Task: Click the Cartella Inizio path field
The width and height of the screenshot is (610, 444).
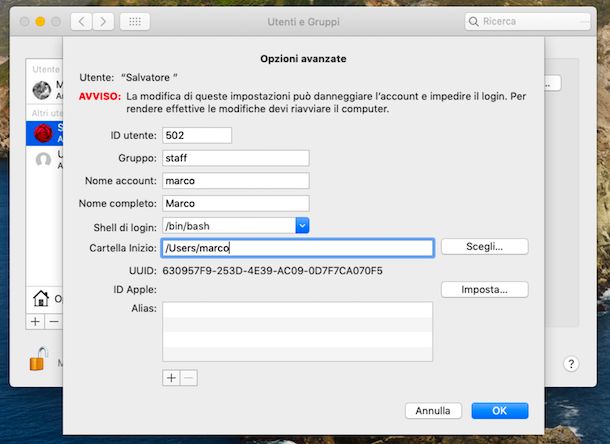Action: click(x=298, y=248)
